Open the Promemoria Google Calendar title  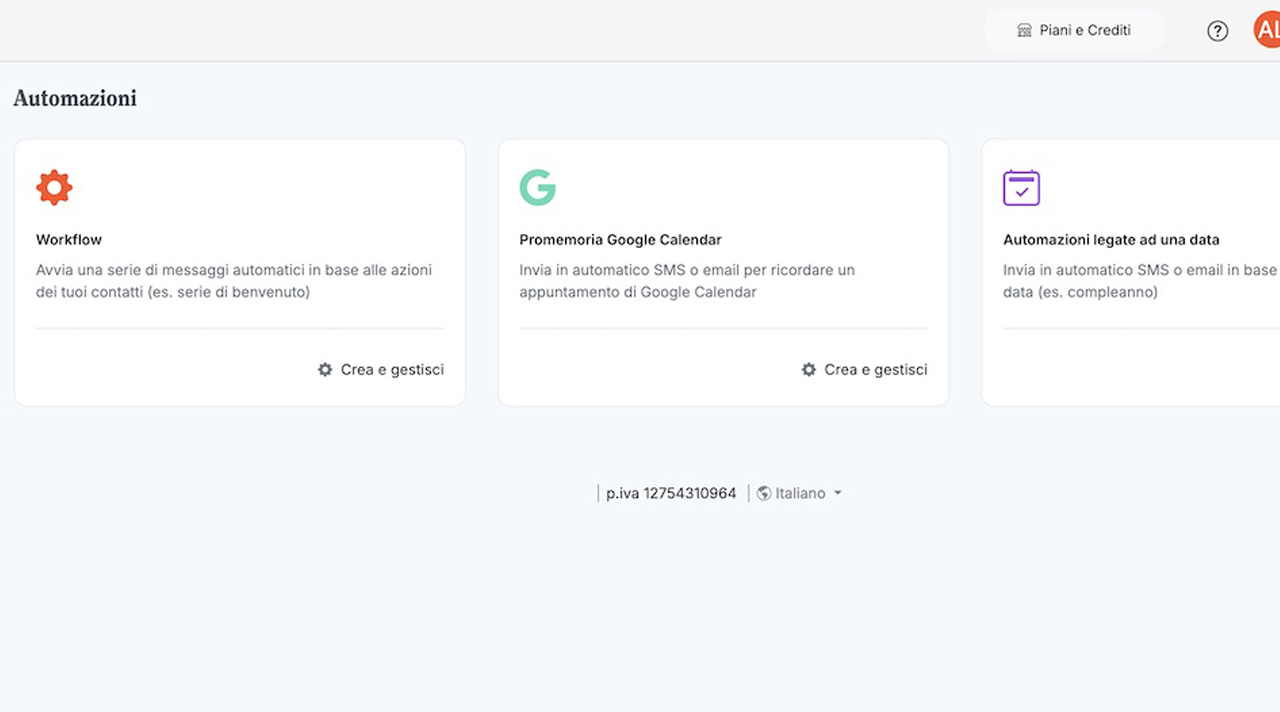[620, 240]
